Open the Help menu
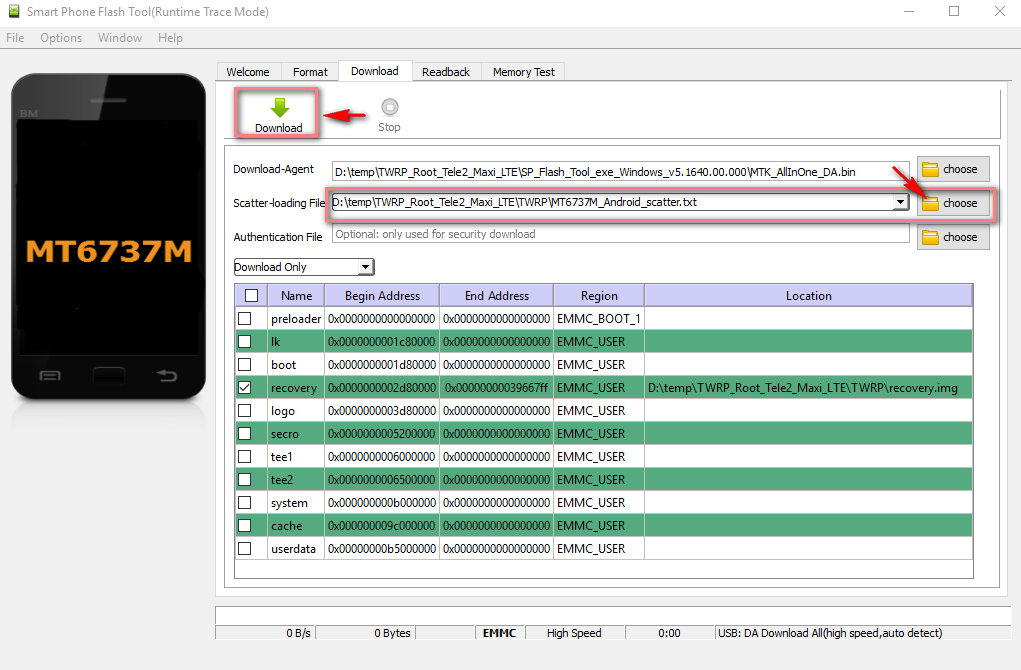 pos(170,38)
